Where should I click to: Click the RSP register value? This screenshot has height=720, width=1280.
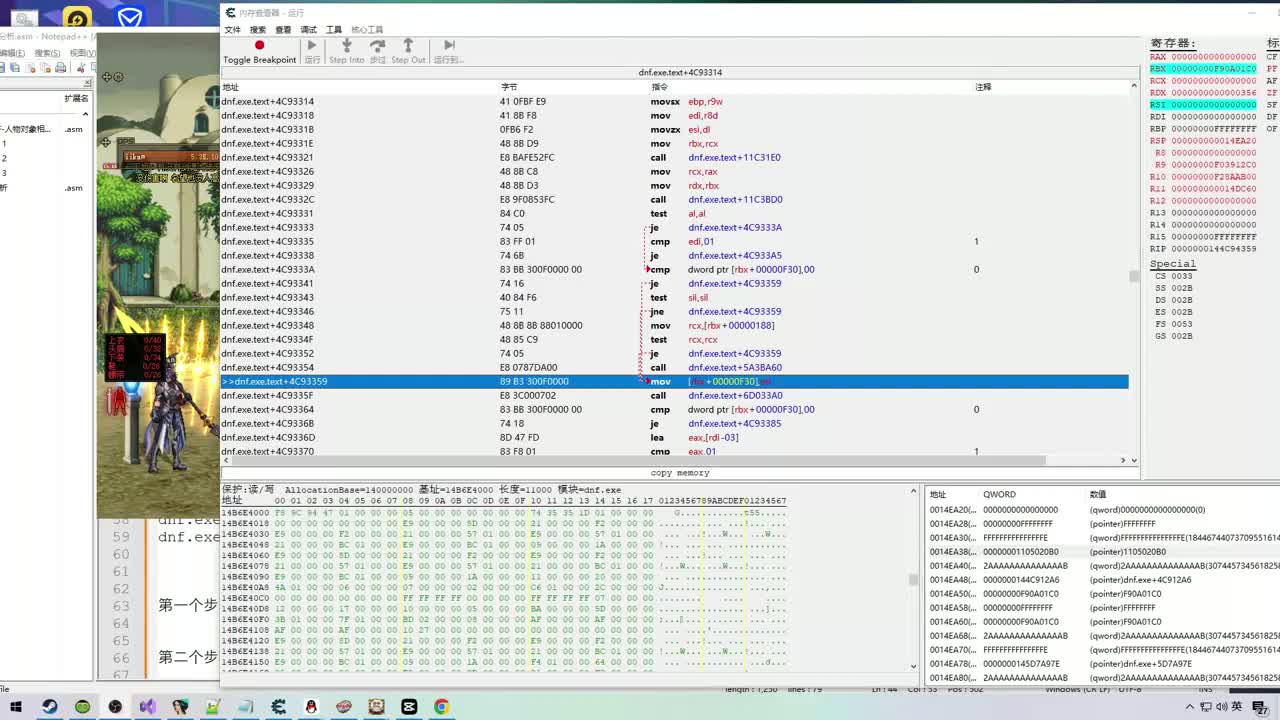point(1213,141)
